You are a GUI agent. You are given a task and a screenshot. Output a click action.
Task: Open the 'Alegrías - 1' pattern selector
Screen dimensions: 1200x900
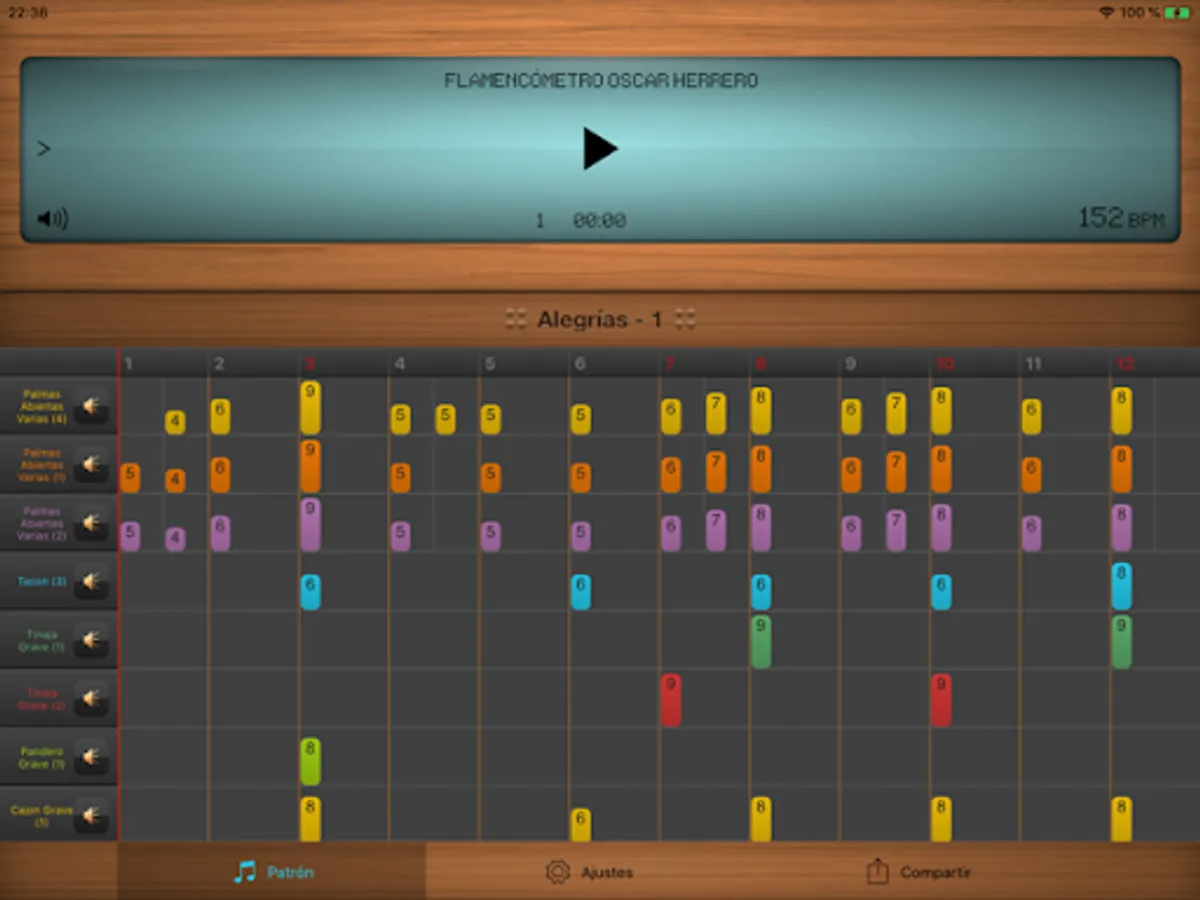pyautogui.click(x=600, y=320)
